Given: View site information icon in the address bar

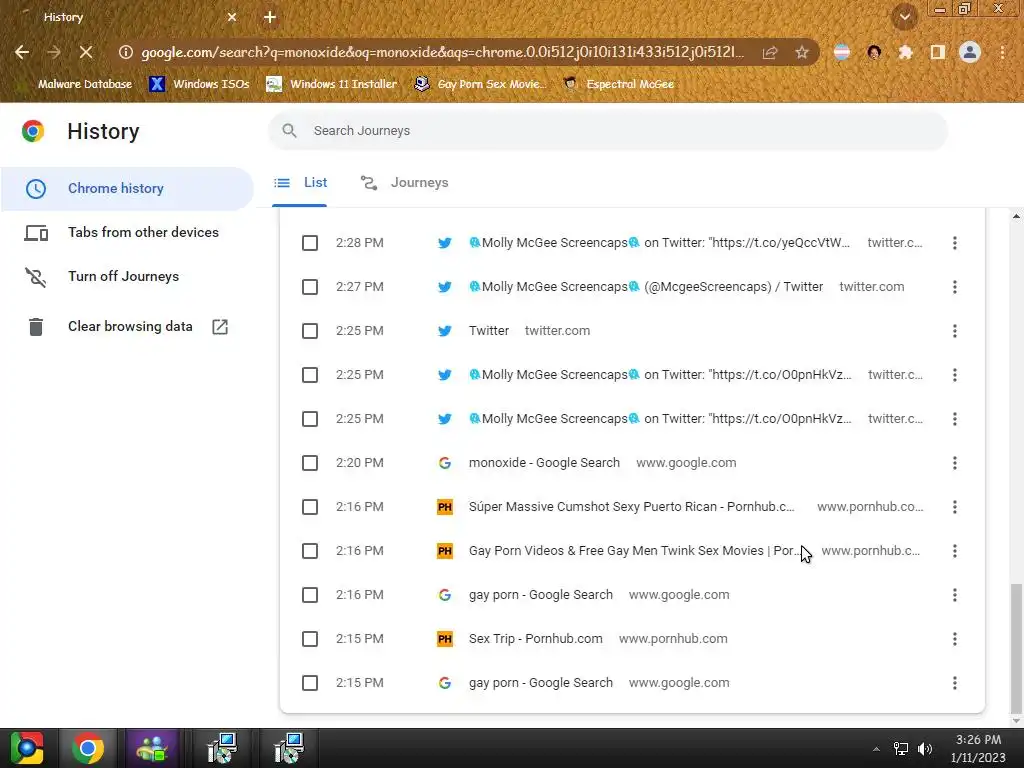Looking at the screenshot, I should click(125, 52).
